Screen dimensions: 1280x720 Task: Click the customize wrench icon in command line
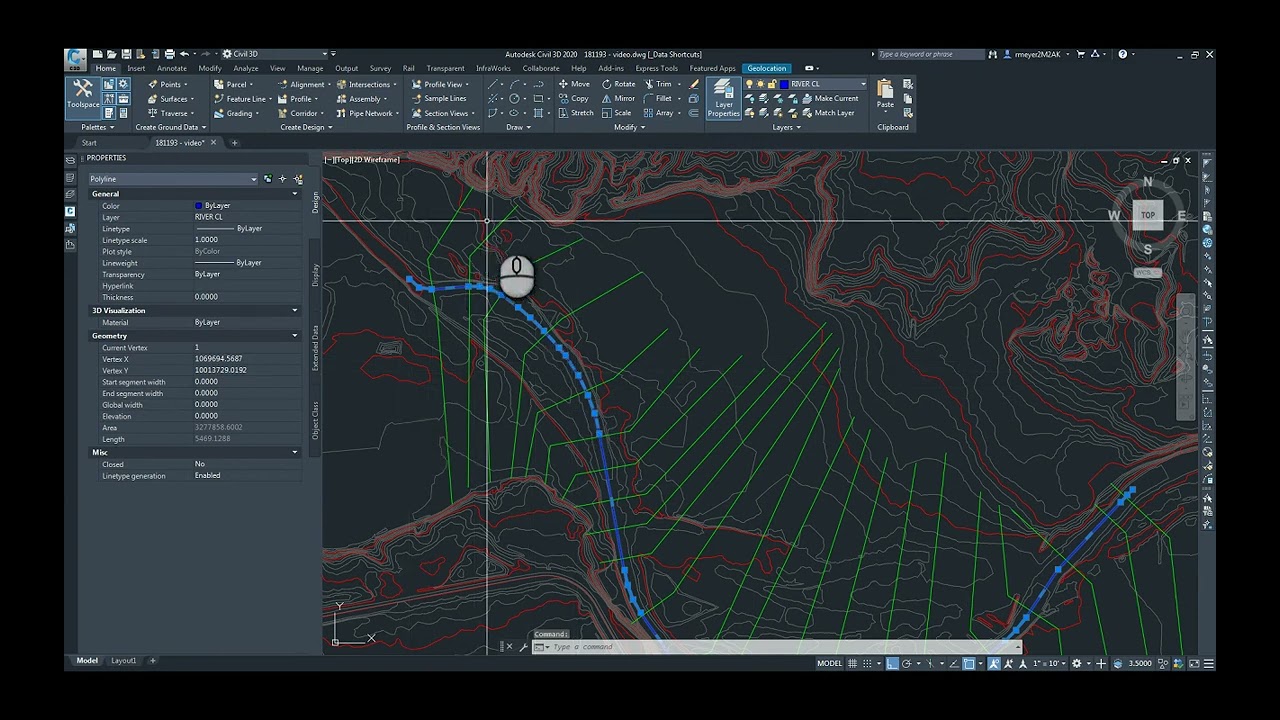523,647
